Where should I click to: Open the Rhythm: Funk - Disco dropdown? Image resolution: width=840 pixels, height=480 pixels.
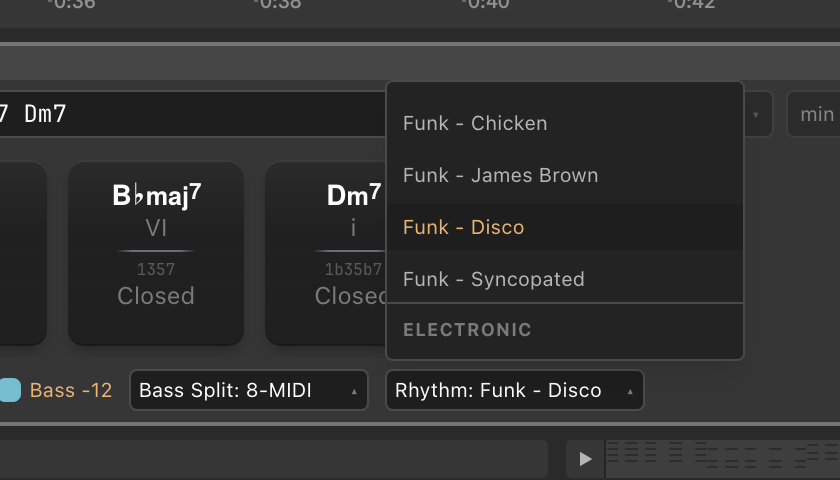tap(514, 391)
